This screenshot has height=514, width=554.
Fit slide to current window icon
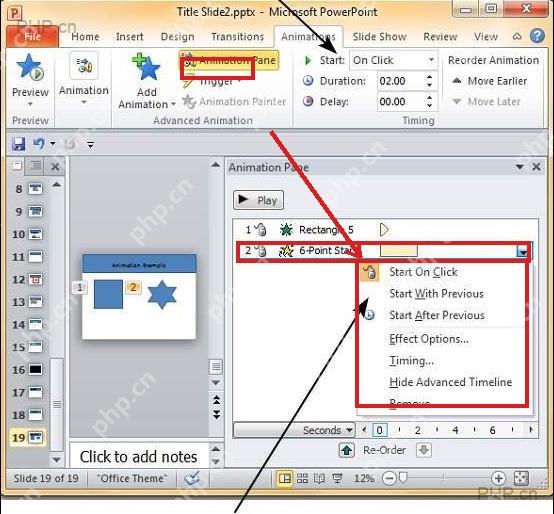coord(521,479)
